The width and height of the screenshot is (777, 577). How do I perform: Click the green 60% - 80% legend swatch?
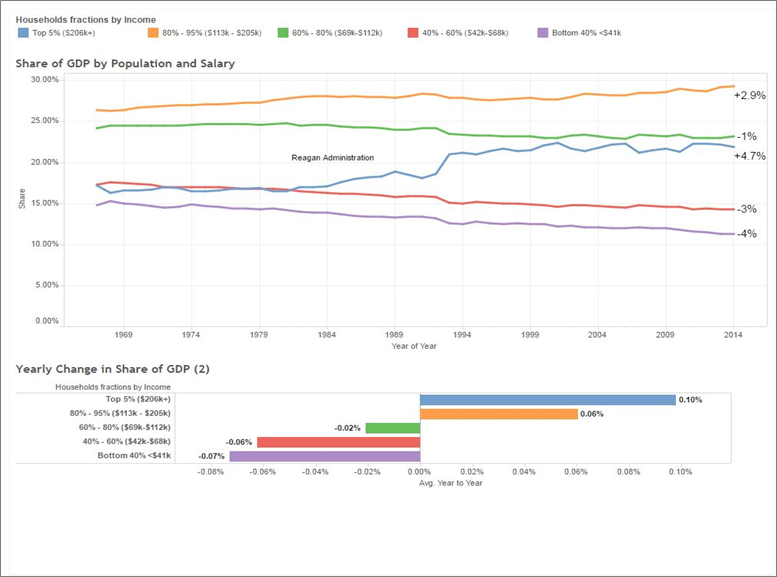[x=282, y=33]
